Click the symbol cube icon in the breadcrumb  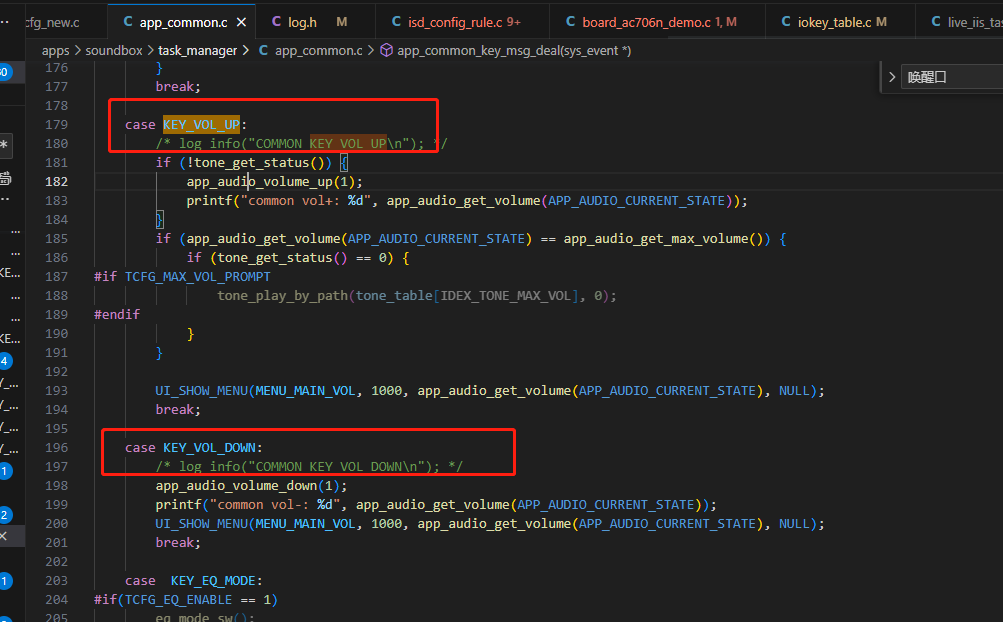coord(386,51)
